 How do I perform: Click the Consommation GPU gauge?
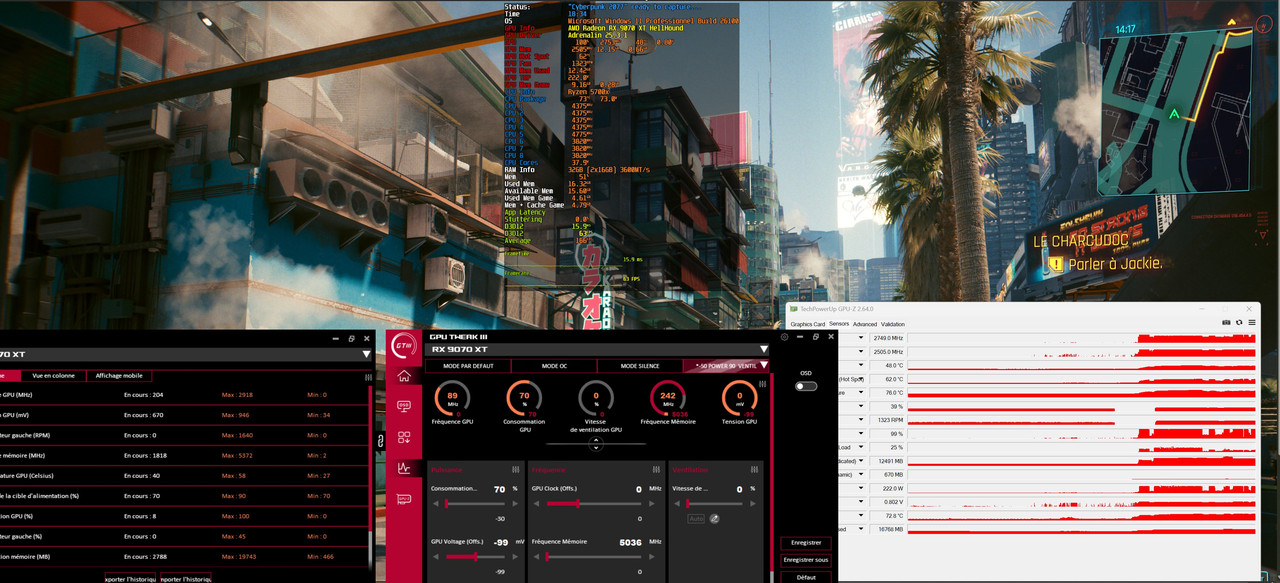524,398
